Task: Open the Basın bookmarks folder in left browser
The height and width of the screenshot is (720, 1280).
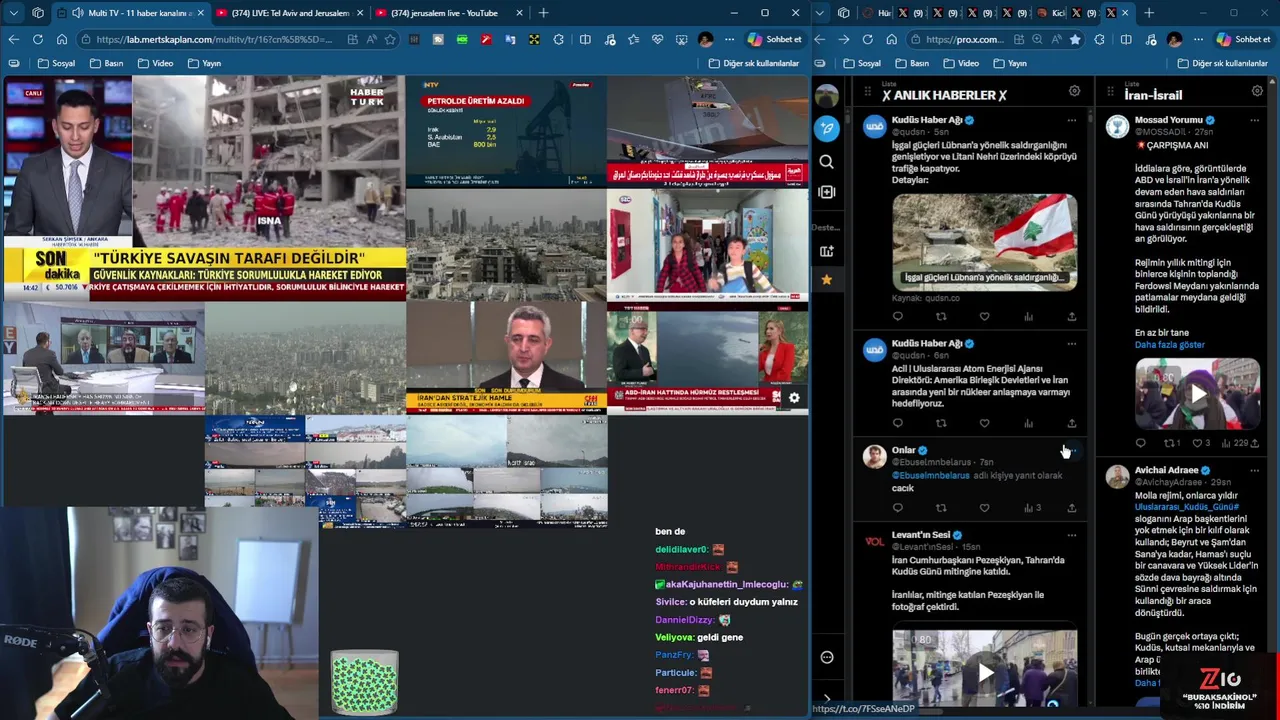Action: [106, 63]
